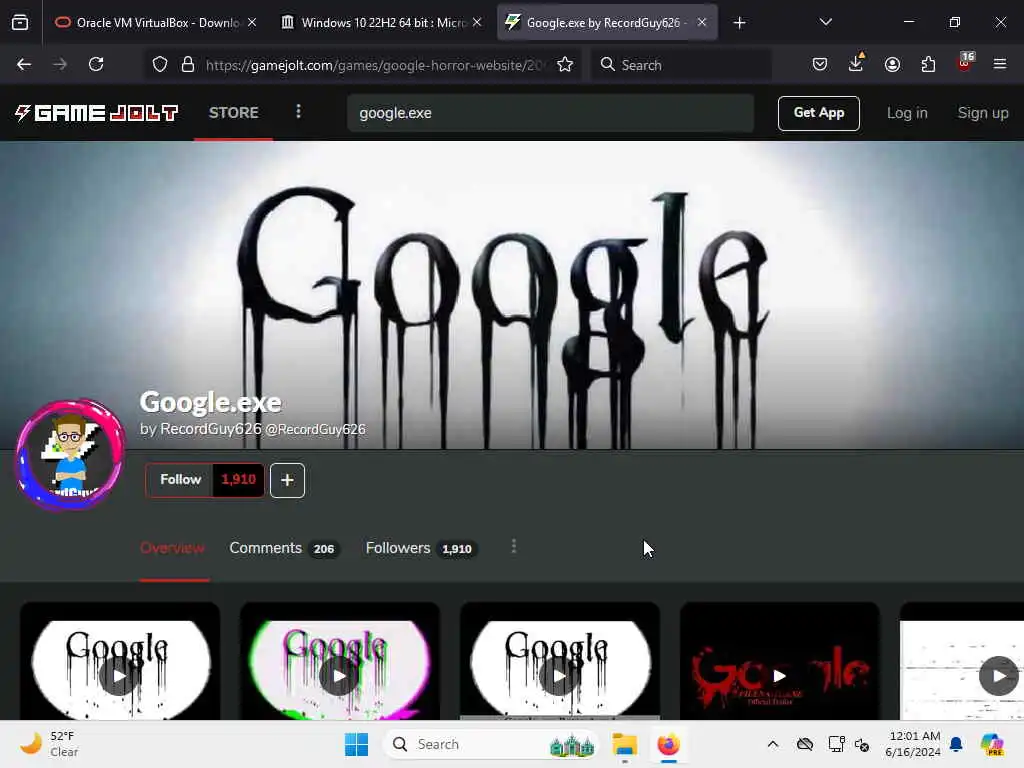The height and width of the screenshot is (768, 1024).
Task: Click the site padlock icon
Action: [188, 64]
